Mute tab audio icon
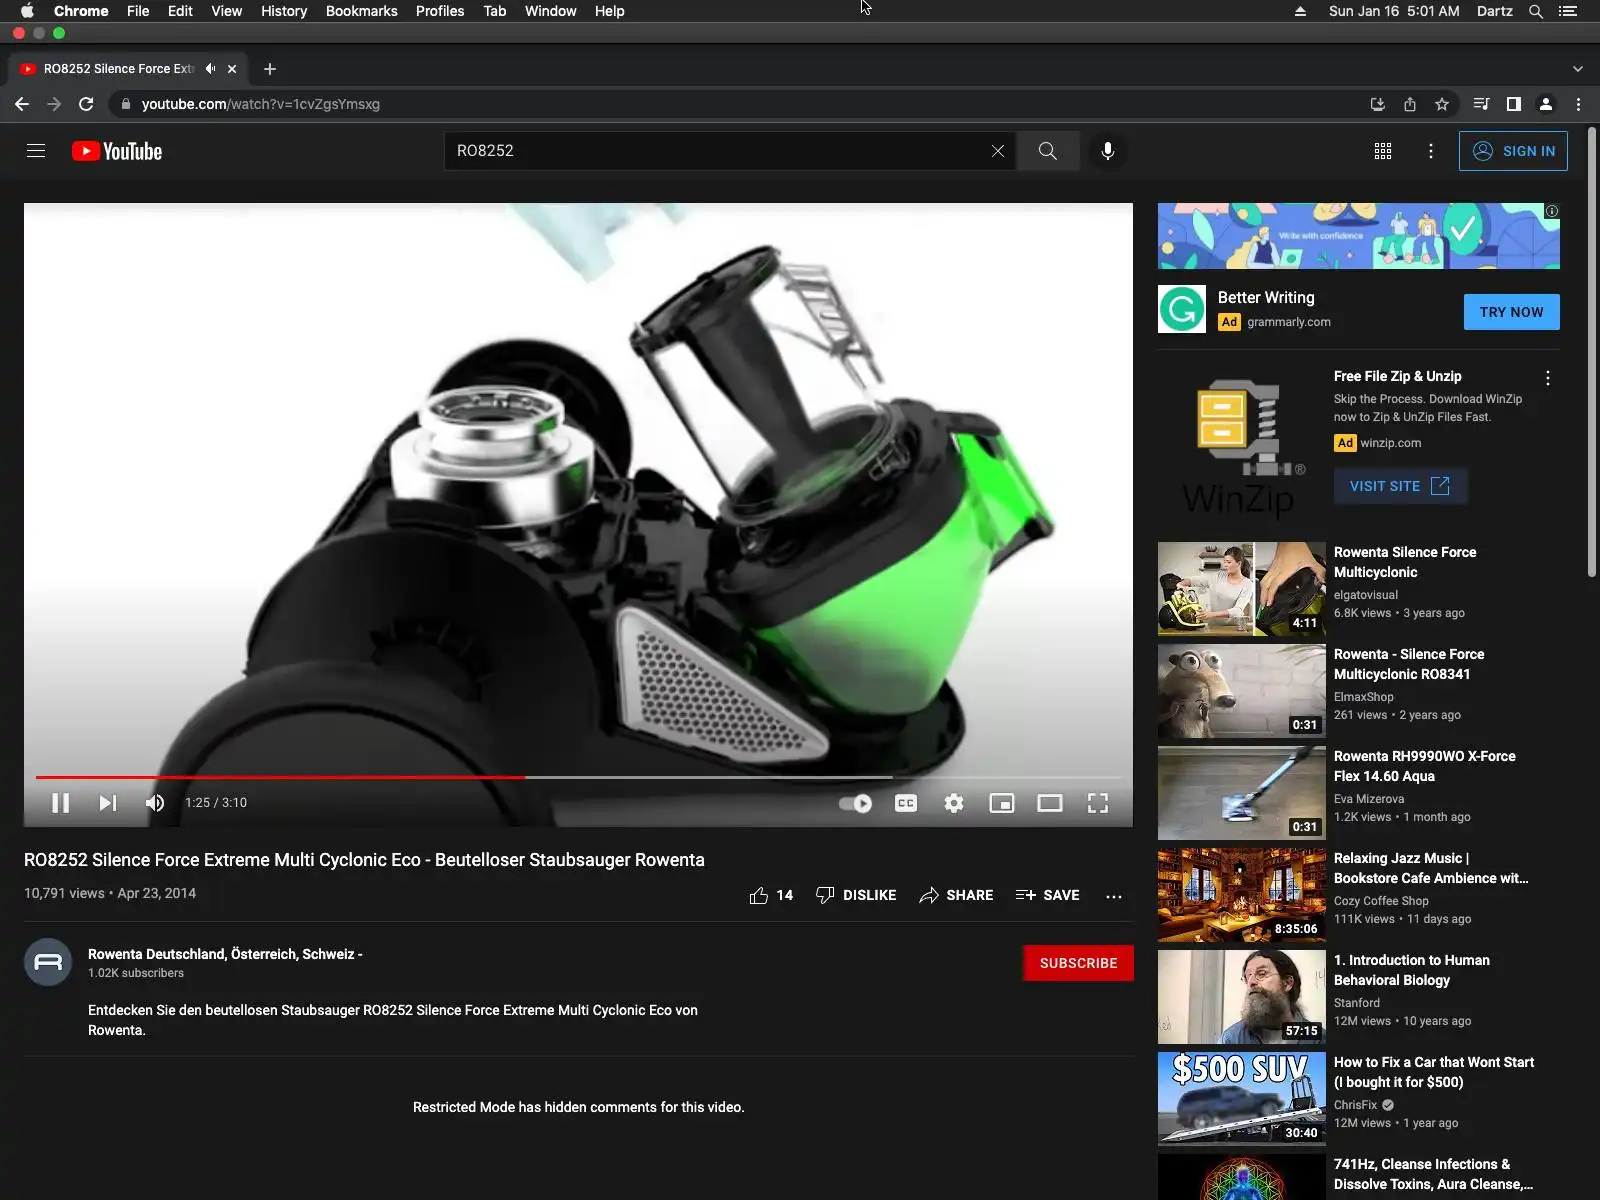Image resolution: width=1600 pixels, height=1200 pixels. pos(210,69)
